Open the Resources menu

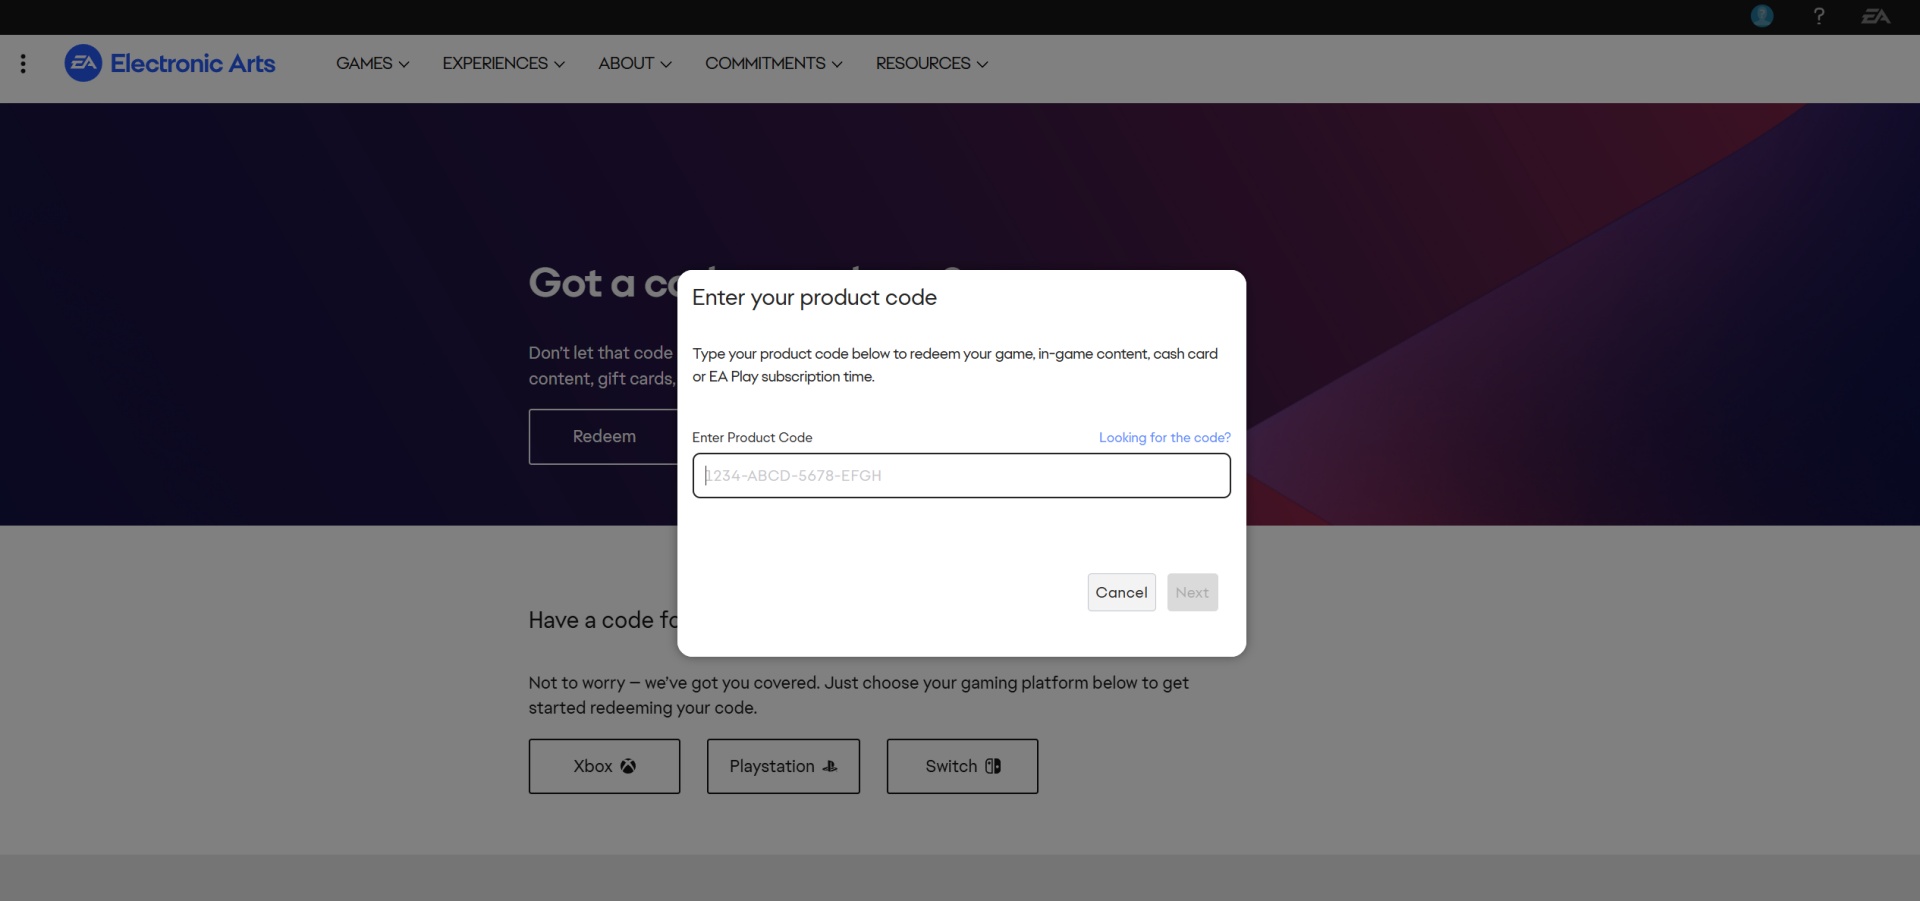pyautogui.click(x=931, y=64)
